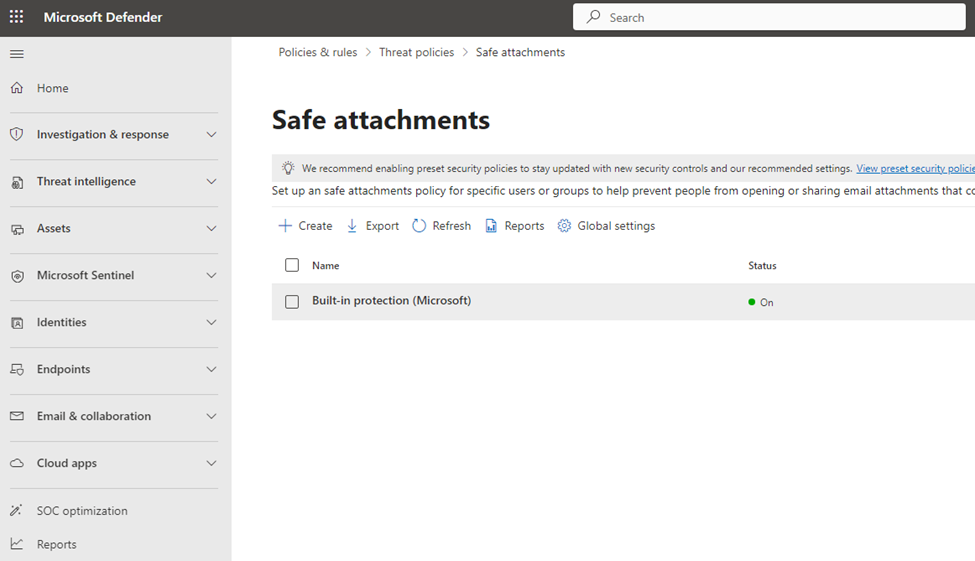Click the Refresh circular arrow icon
Viewport: 975px width, 561px height.
[x=419, y=225]
